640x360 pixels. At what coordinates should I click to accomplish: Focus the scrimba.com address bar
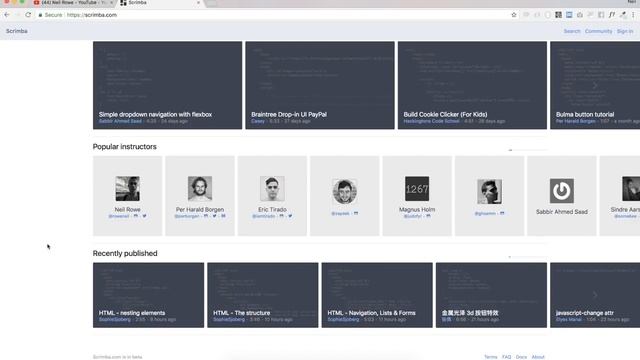(273, 15)
